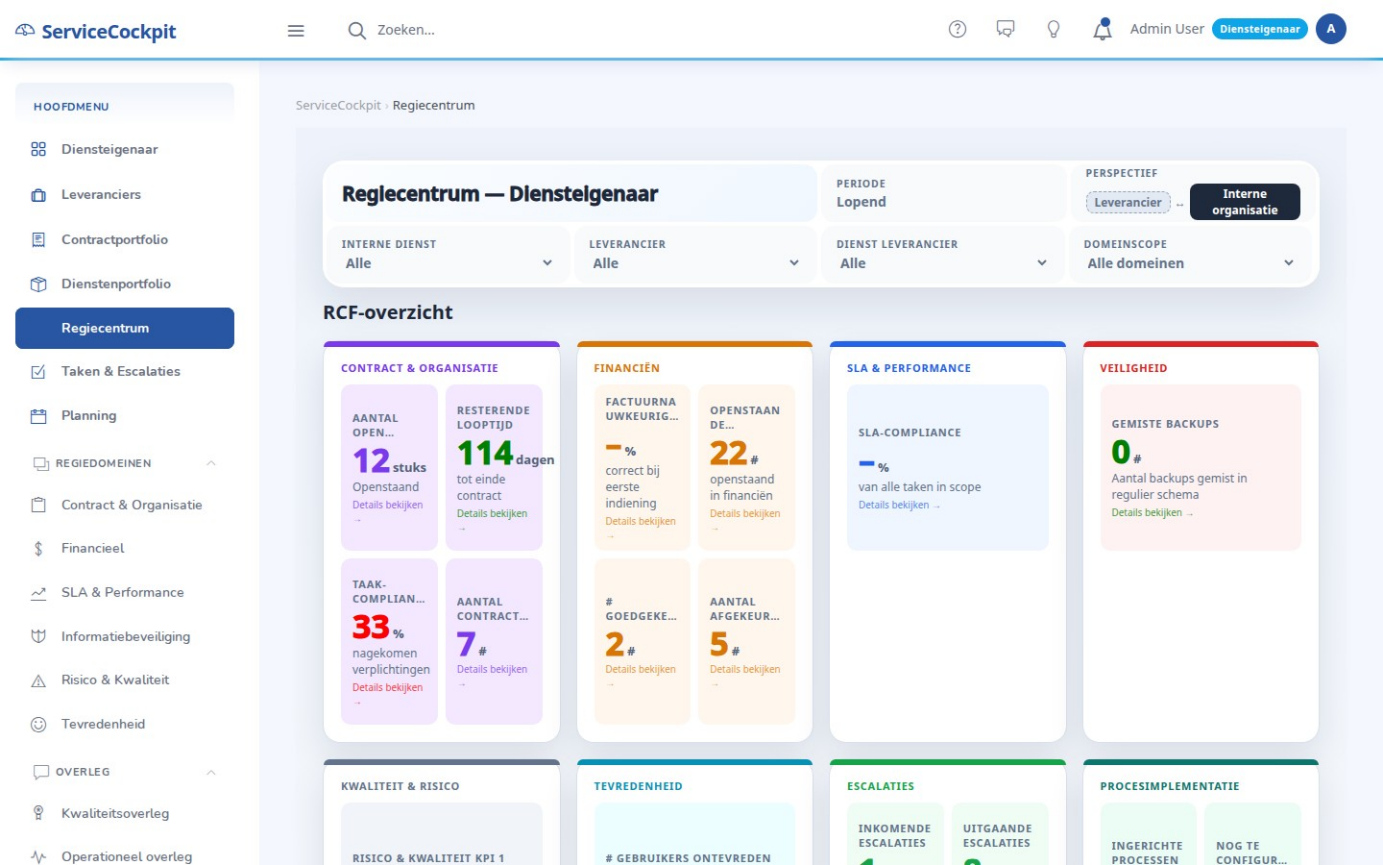Screen dimensions: 1383x865
Task: Click Details bekijken under Resterende looptijd
Action: (x=492, y=520)
